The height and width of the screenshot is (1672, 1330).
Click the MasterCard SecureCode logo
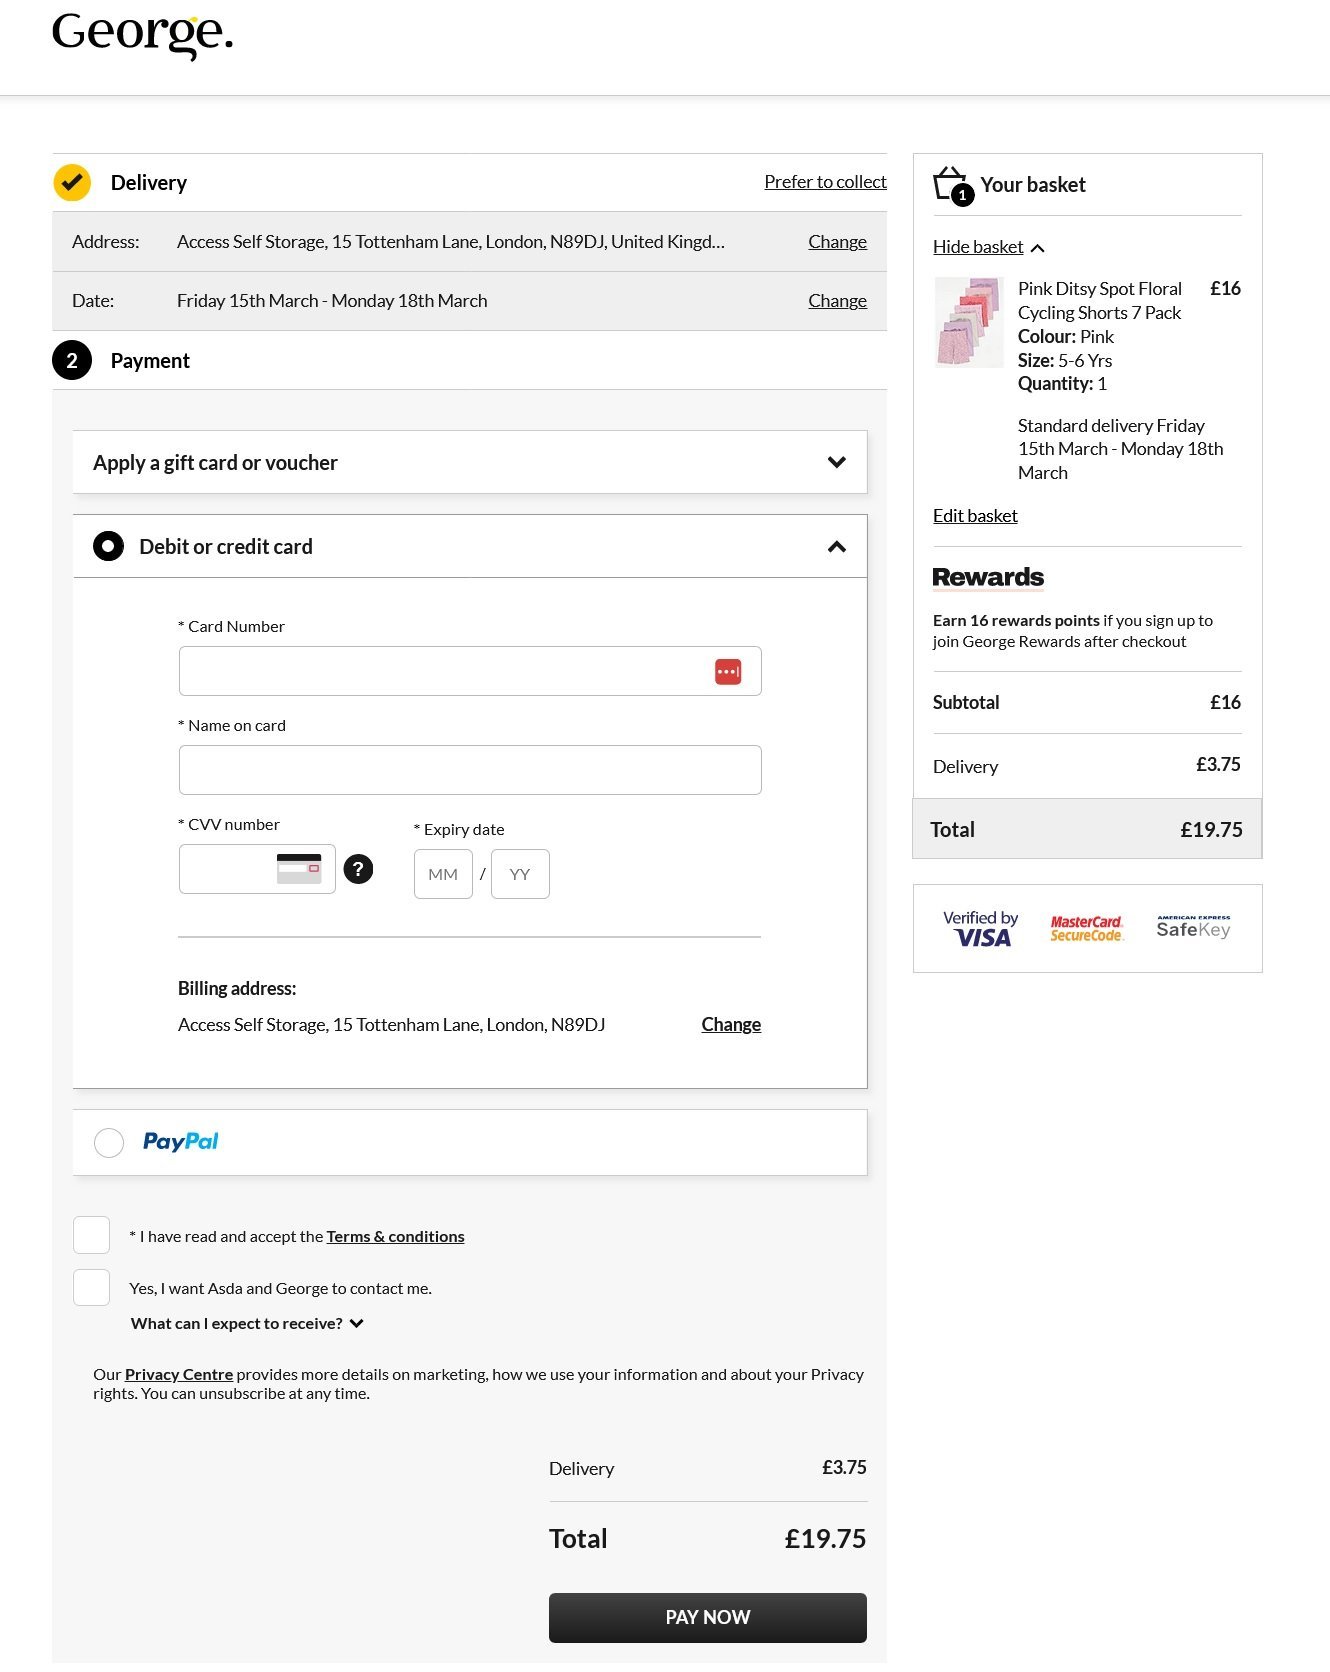tap(1087, 928)
